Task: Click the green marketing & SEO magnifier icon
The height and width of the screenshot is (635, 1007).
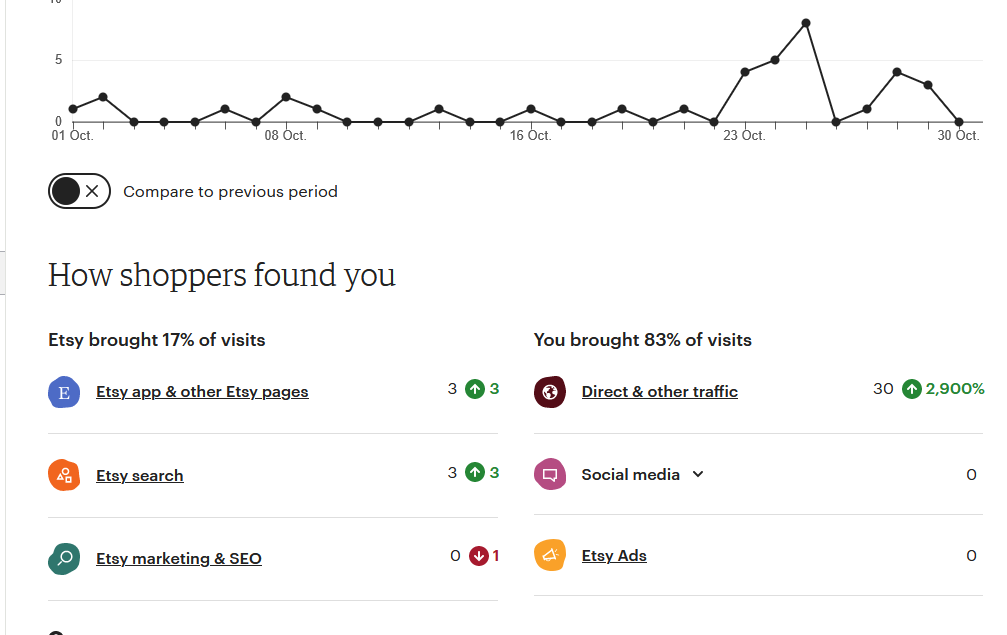Action: 64,559
